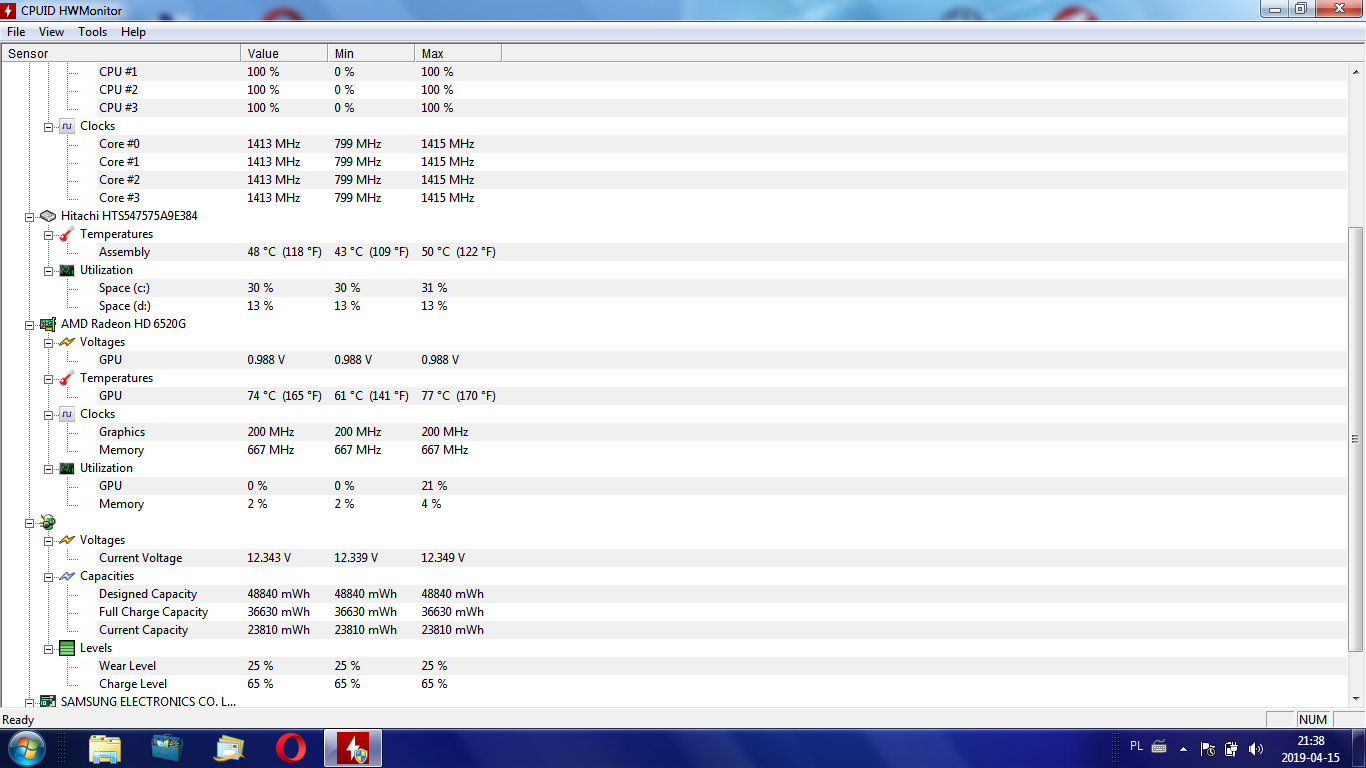Click the Min column header
The image size is (1366, 768).
pos(371,54)
